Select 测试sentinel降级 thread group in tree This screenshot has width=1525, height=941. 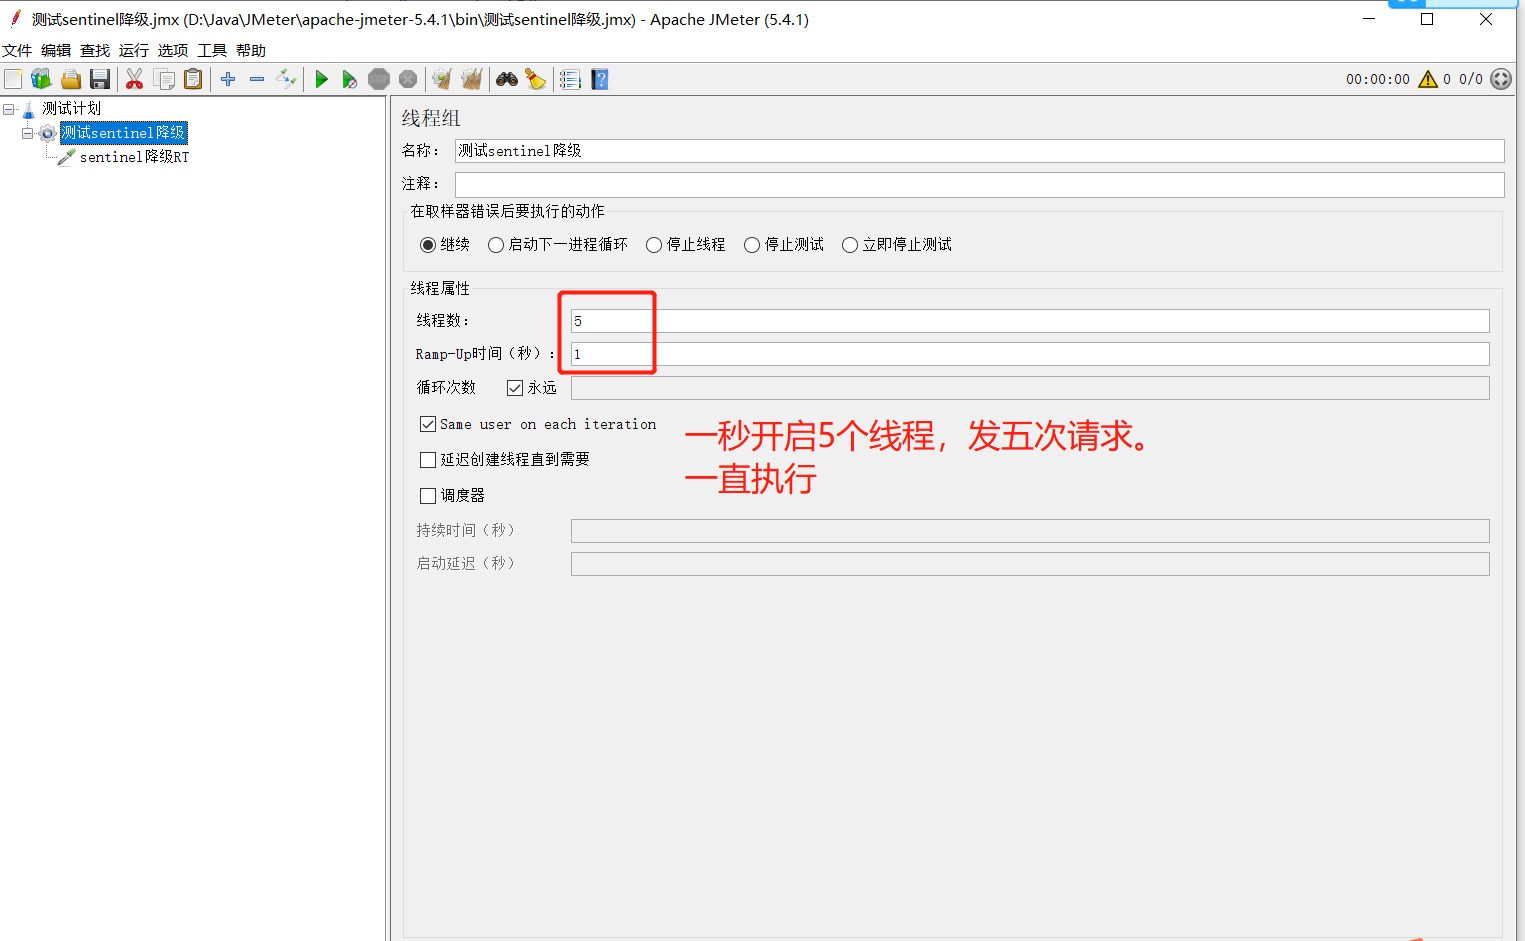click(x=124, y=133)
